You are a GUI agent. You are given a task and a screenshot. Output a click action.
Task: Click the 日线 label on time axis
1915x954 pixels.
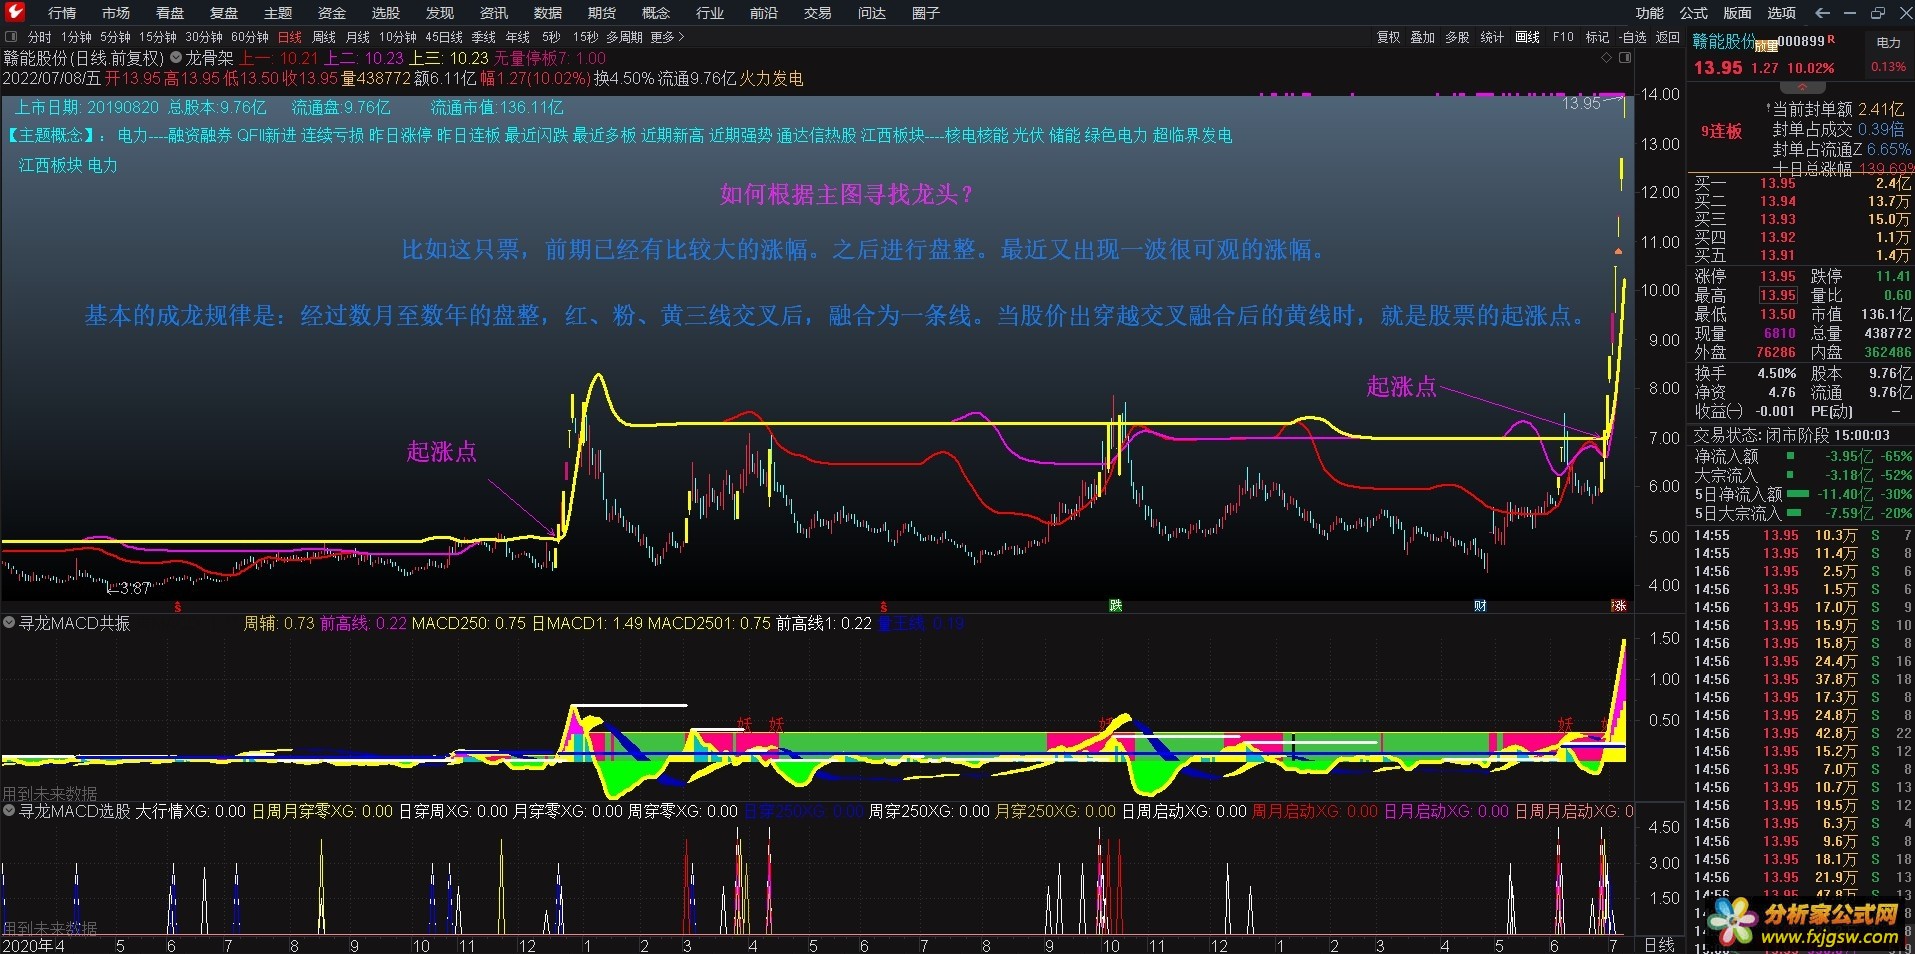pos(1660,945)
